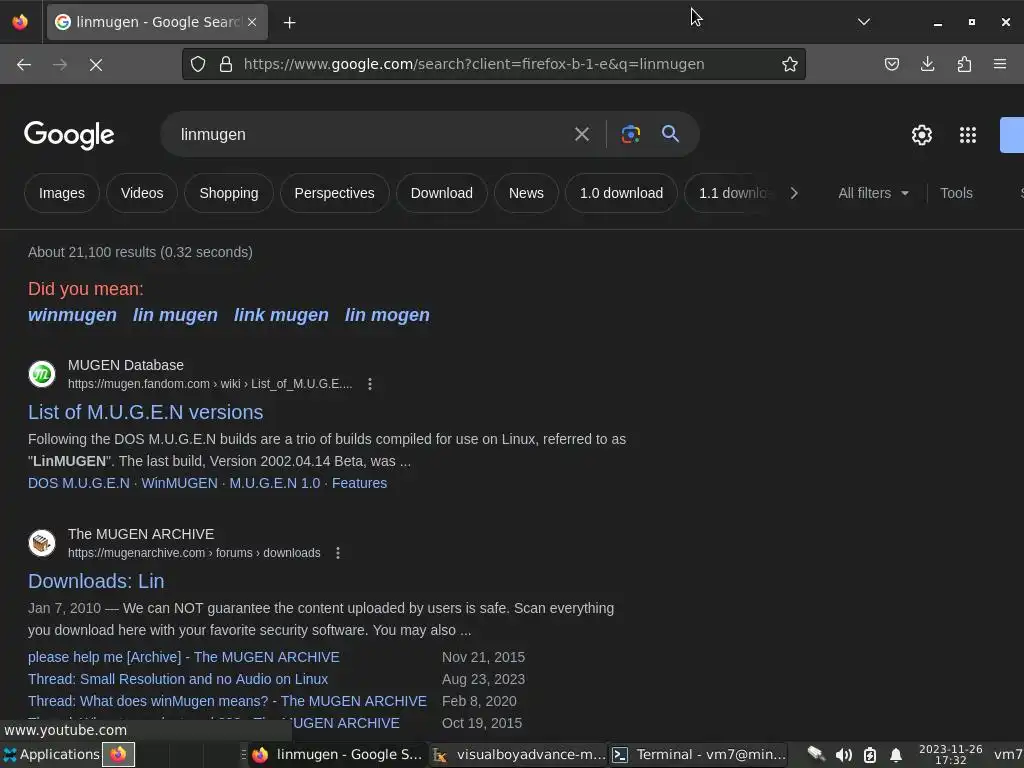
Task: Open Firefox extensions menu
Action: pyautogui.click(x=964, y=64)
